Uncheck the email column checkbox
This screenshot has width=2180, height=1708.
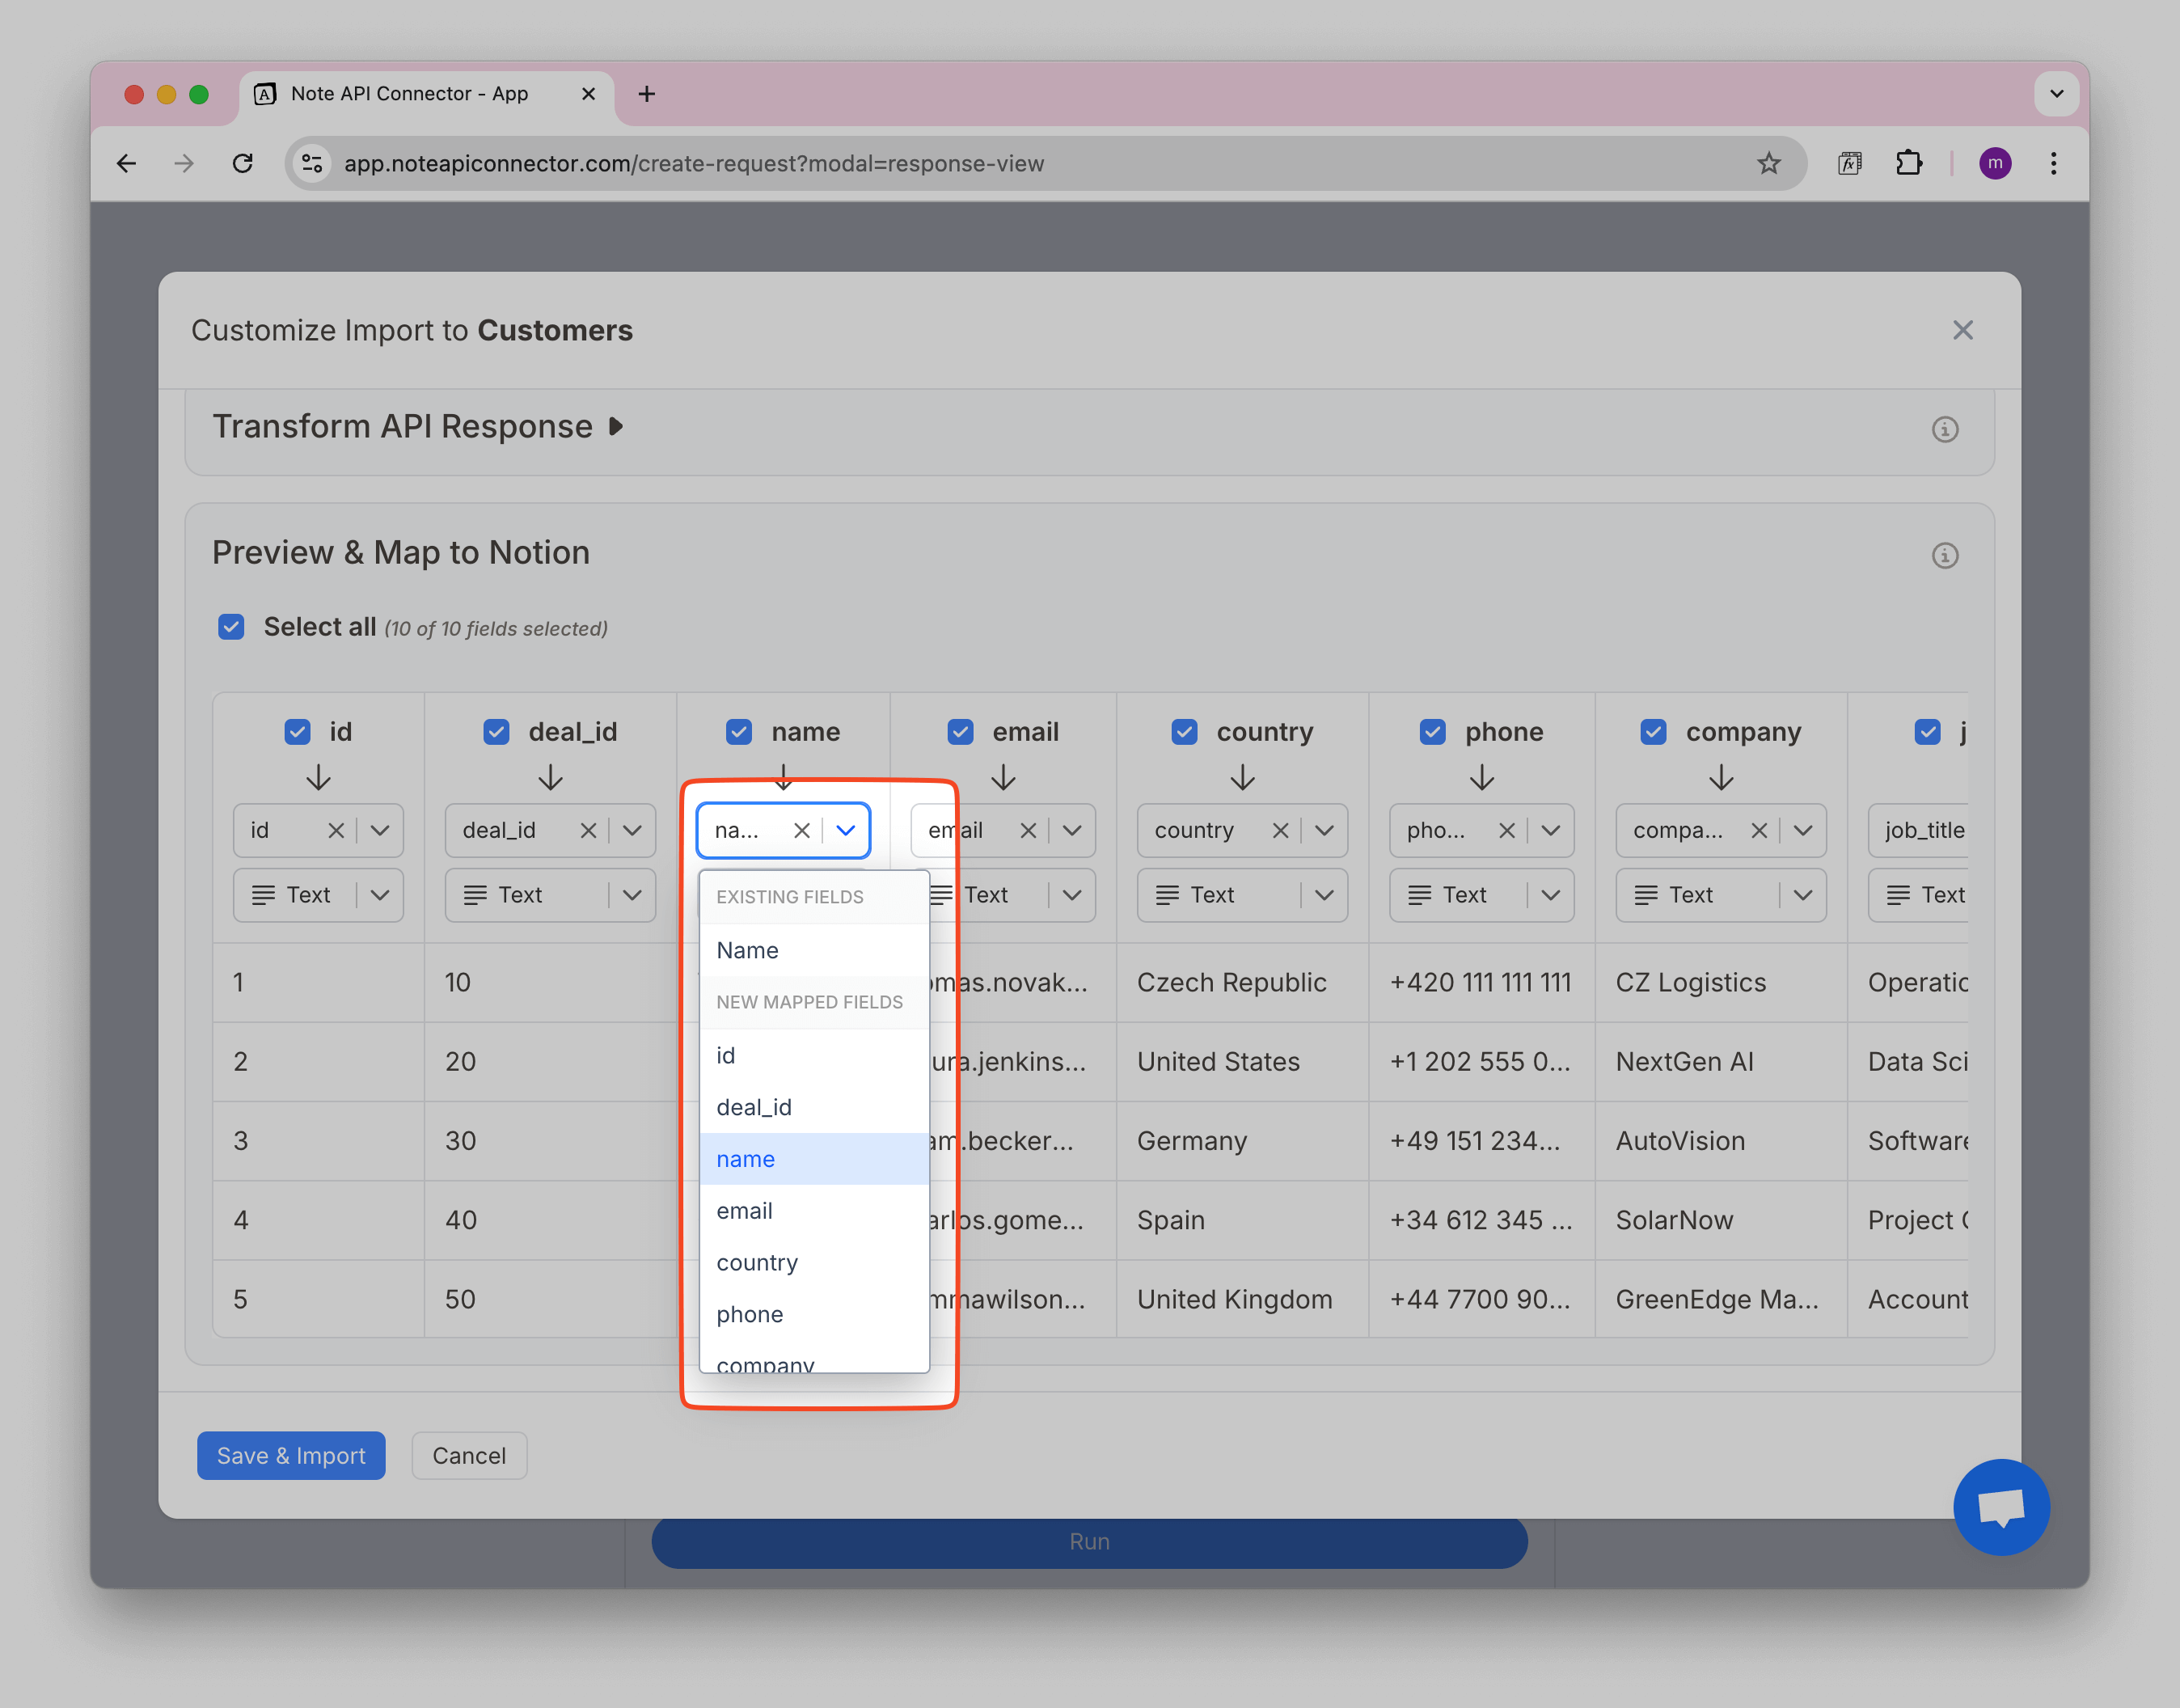coord(960,732)
